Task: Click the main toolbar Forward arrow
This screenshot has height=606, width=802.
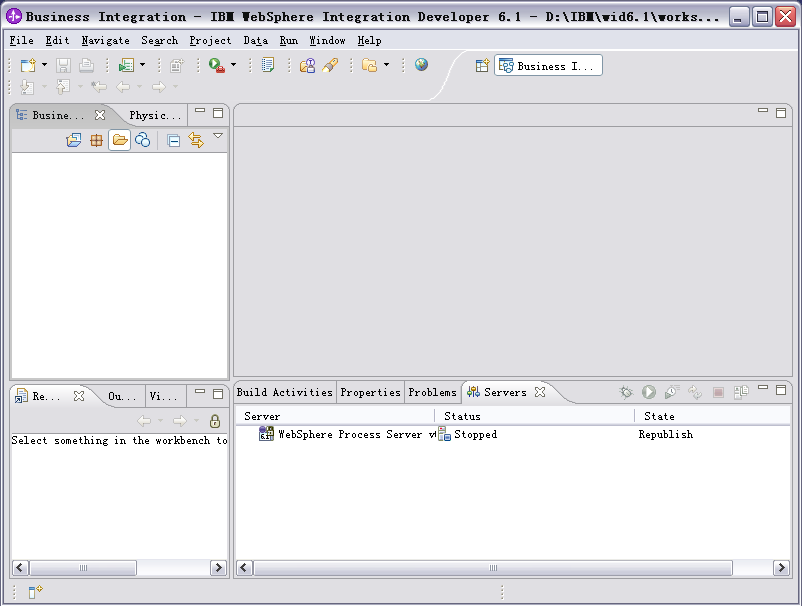Action: click(159, 87)
